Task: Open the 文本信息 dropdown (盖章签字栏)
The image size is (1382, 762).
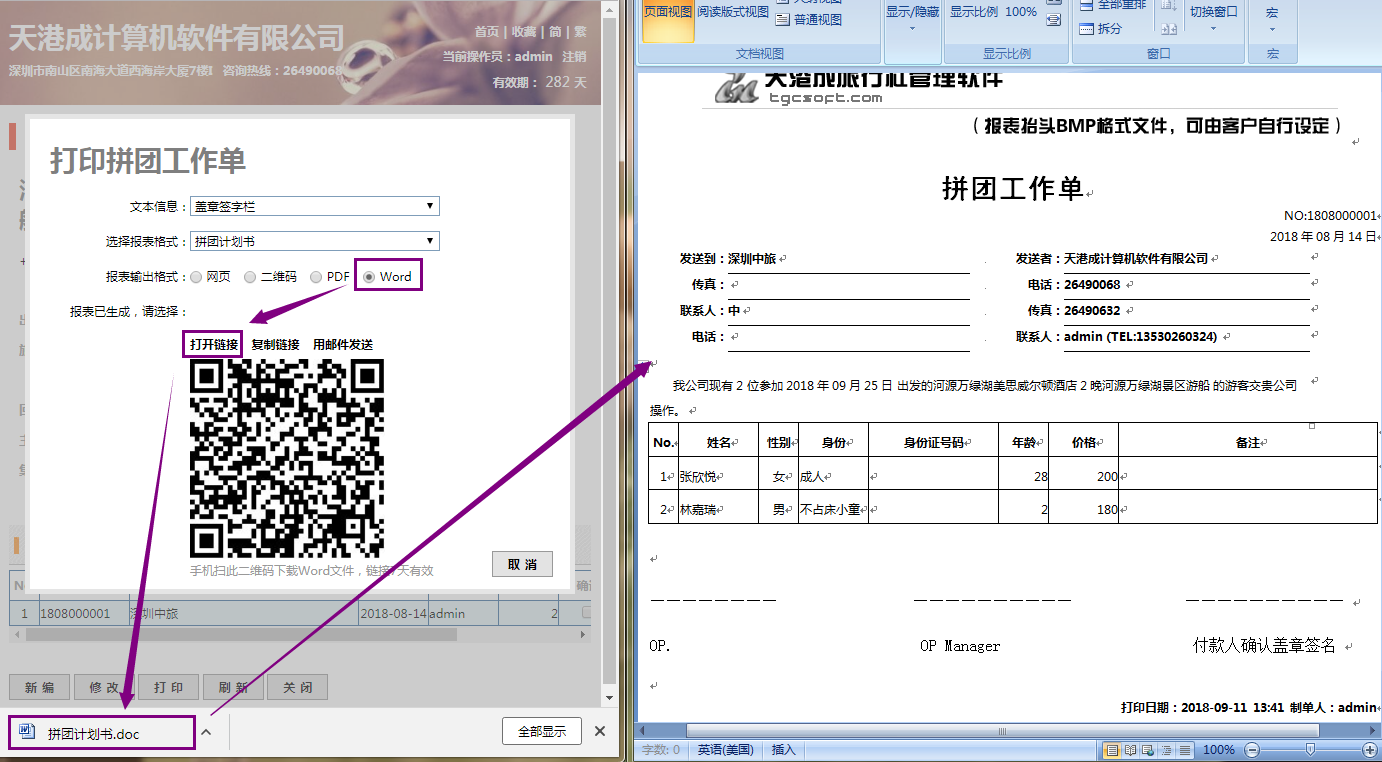Action: (x=315, y=206)
